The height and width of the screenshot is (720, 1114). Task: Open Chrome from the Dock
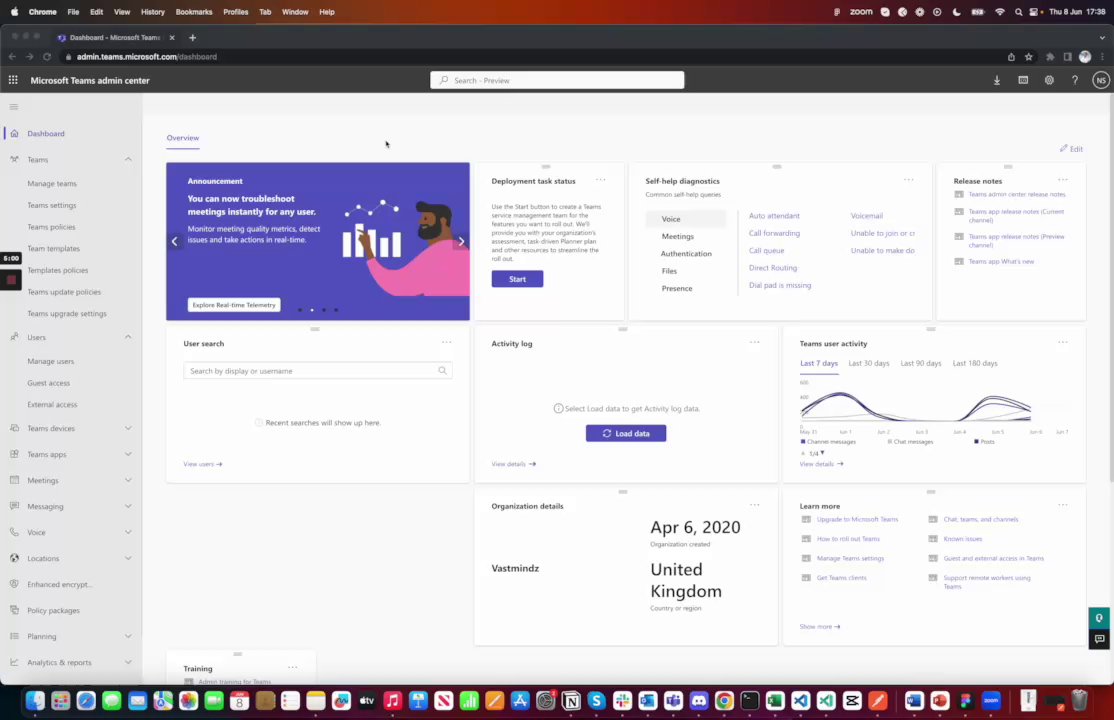pyautogui.click(x=724, y=701)
